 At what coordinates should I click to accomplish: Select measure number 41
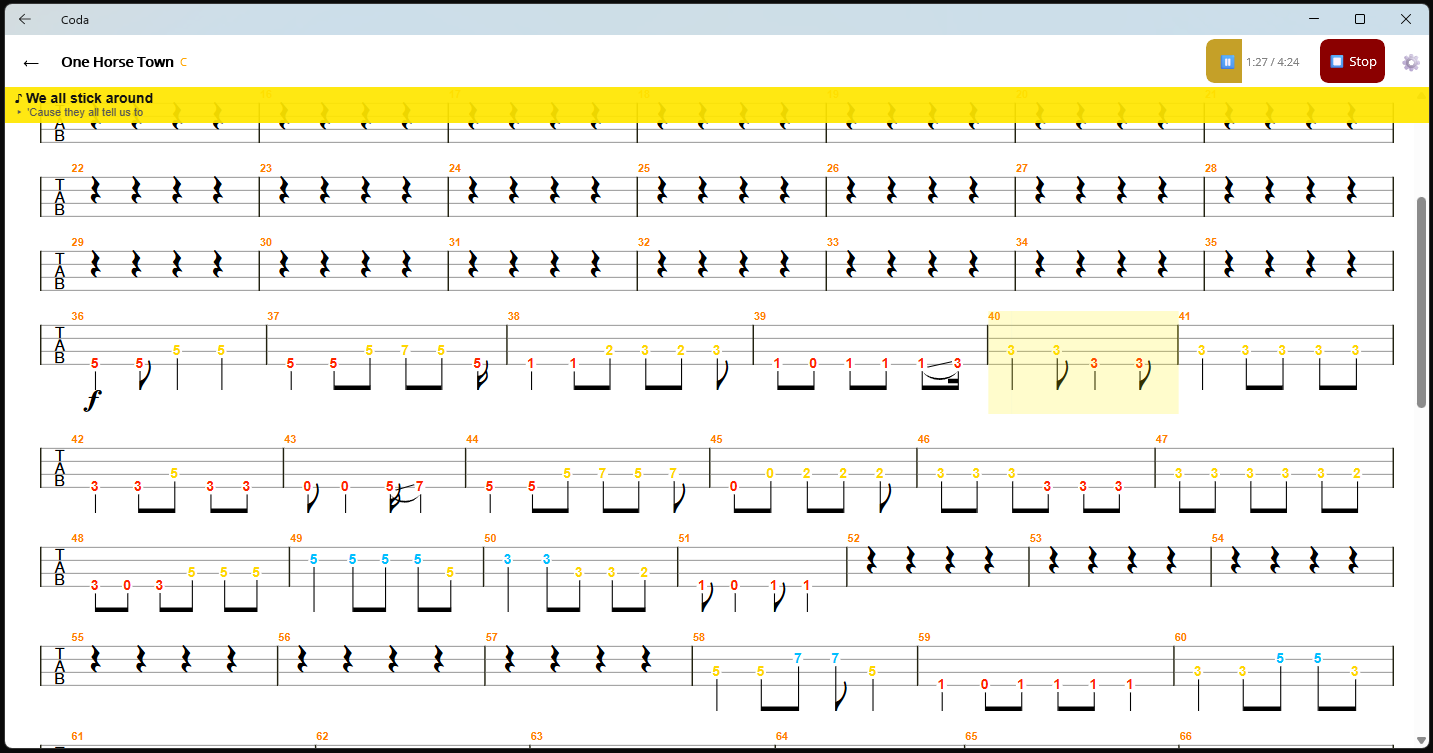click(x=1185, y=317)
